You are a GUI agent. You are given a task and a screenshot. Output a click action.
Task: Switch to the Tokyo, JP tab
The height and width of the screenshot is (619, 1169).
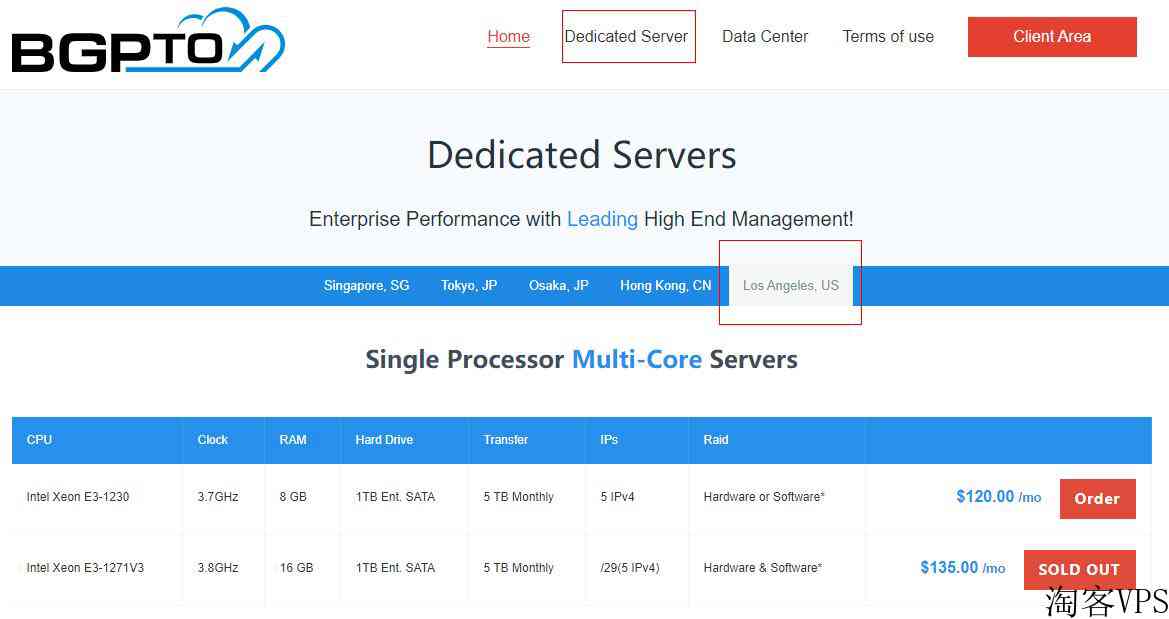click(469, 286)
